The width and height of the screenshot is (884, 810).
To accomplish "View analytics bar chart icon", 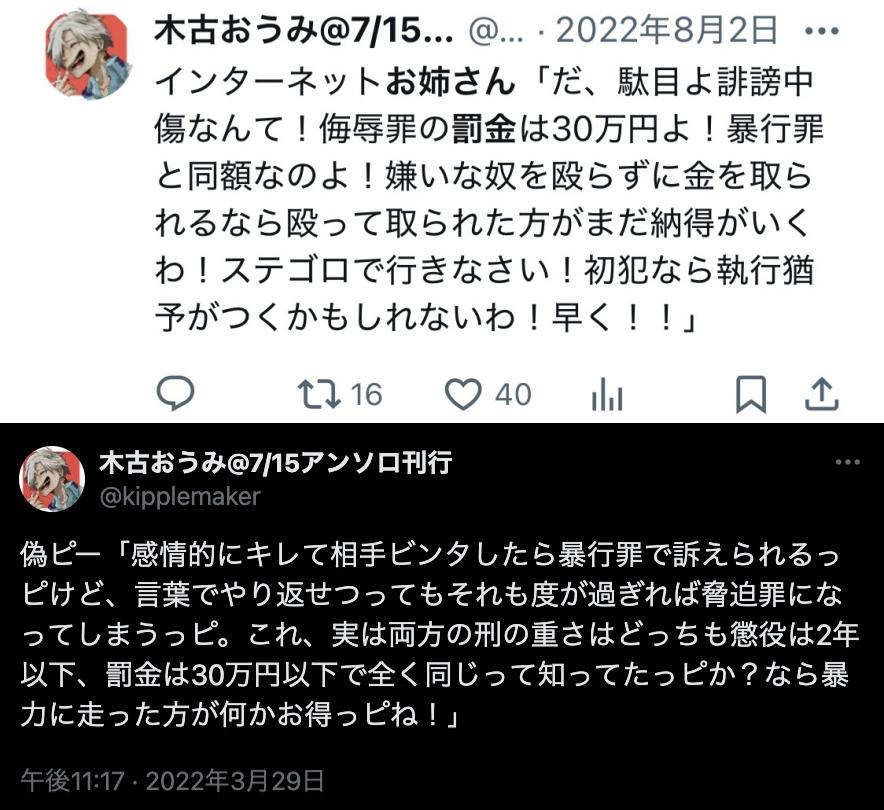I will coord(607,394).
